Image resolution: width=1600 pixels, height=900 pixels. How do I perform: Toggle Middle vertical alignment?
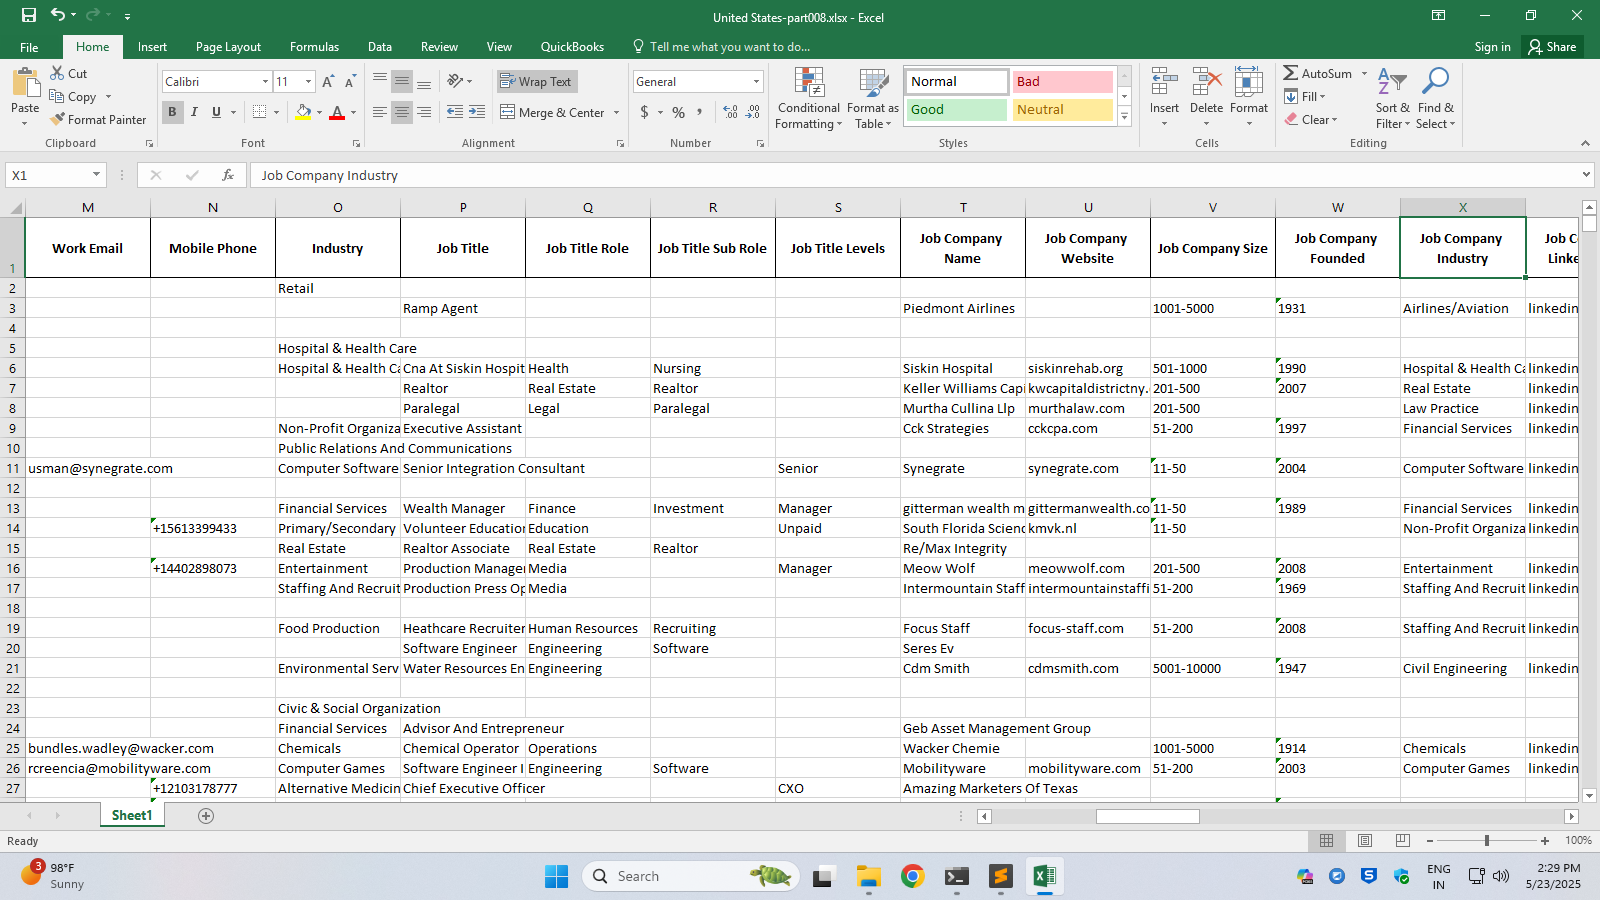402,81
